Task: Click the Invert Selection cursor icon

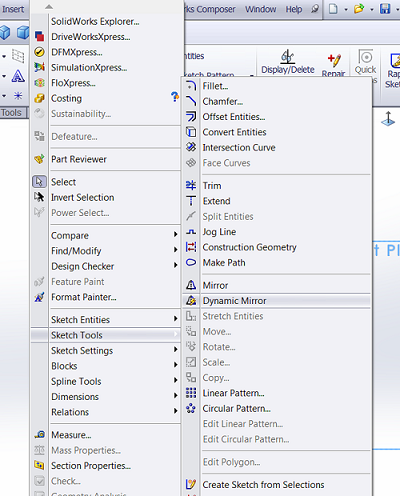Action: [39, 197]
